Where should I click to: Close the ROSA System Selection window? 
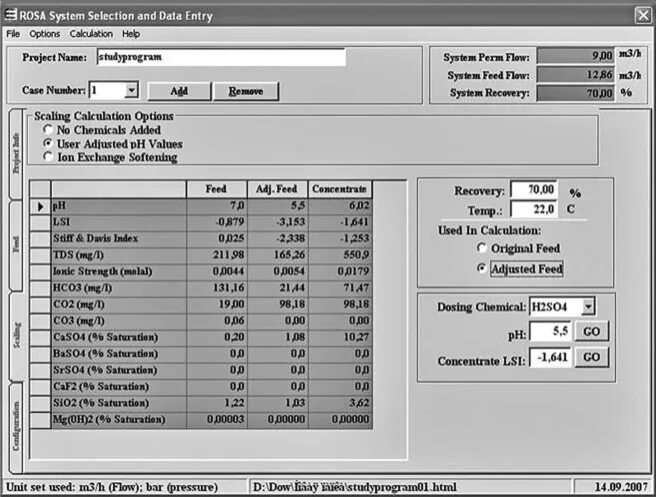point(643,15)
